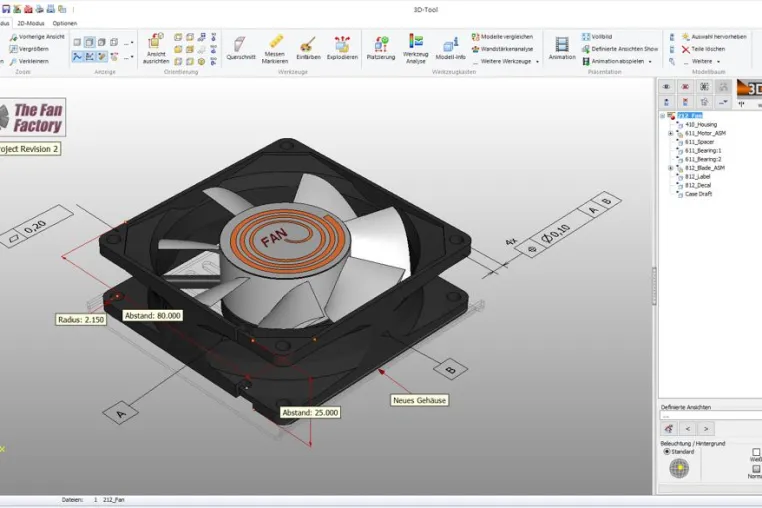
Task: Click the red hide-parts eye icon in tree toolbar
Action: (x=685, y=87)
